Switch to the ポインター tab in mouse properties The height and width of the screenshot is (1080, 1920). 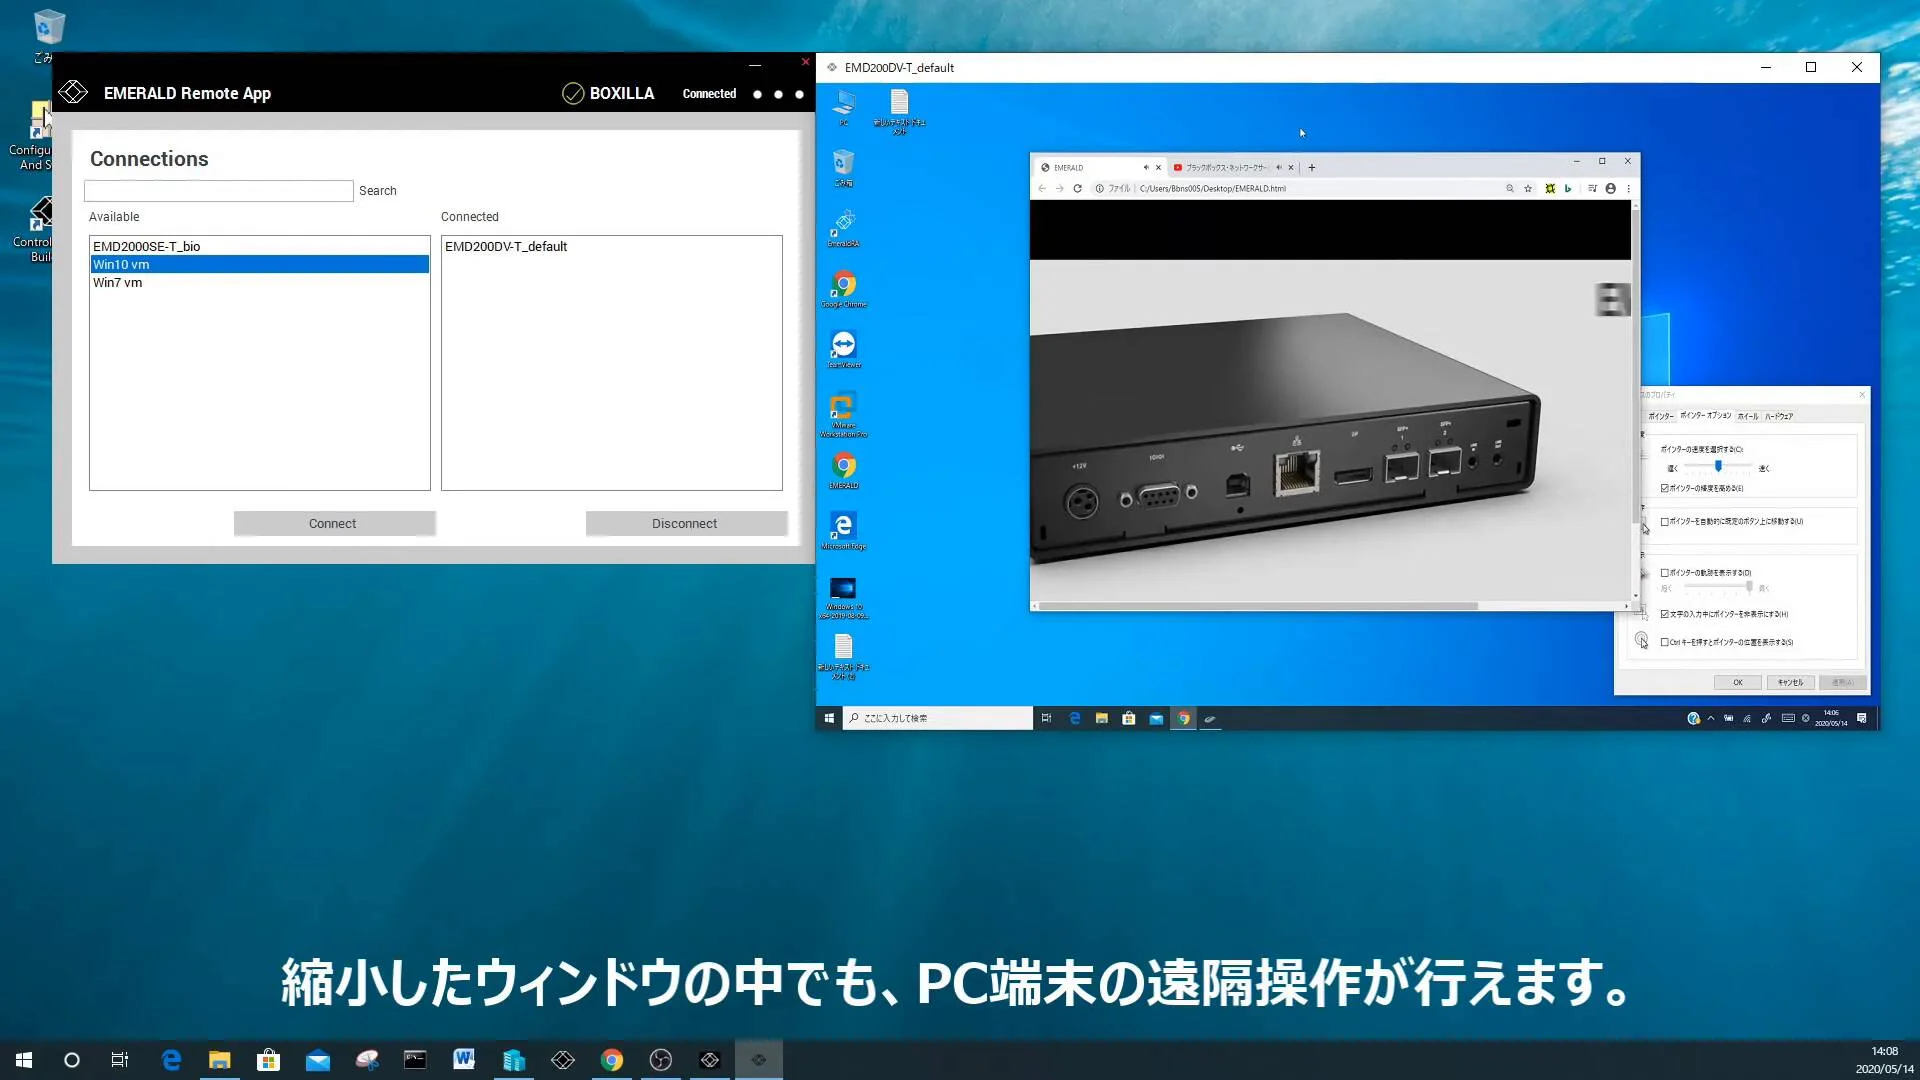click(x=1660, y=416)
